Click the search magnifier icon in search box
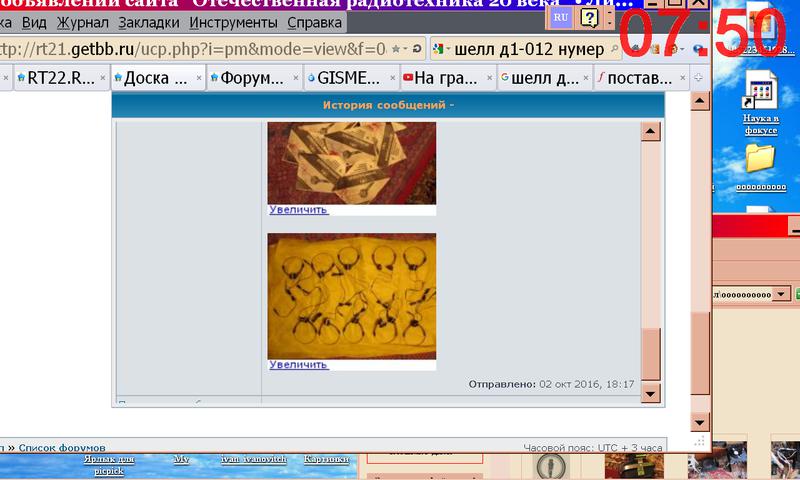Screen dimensions: 800x480 [x=615, y=49]
